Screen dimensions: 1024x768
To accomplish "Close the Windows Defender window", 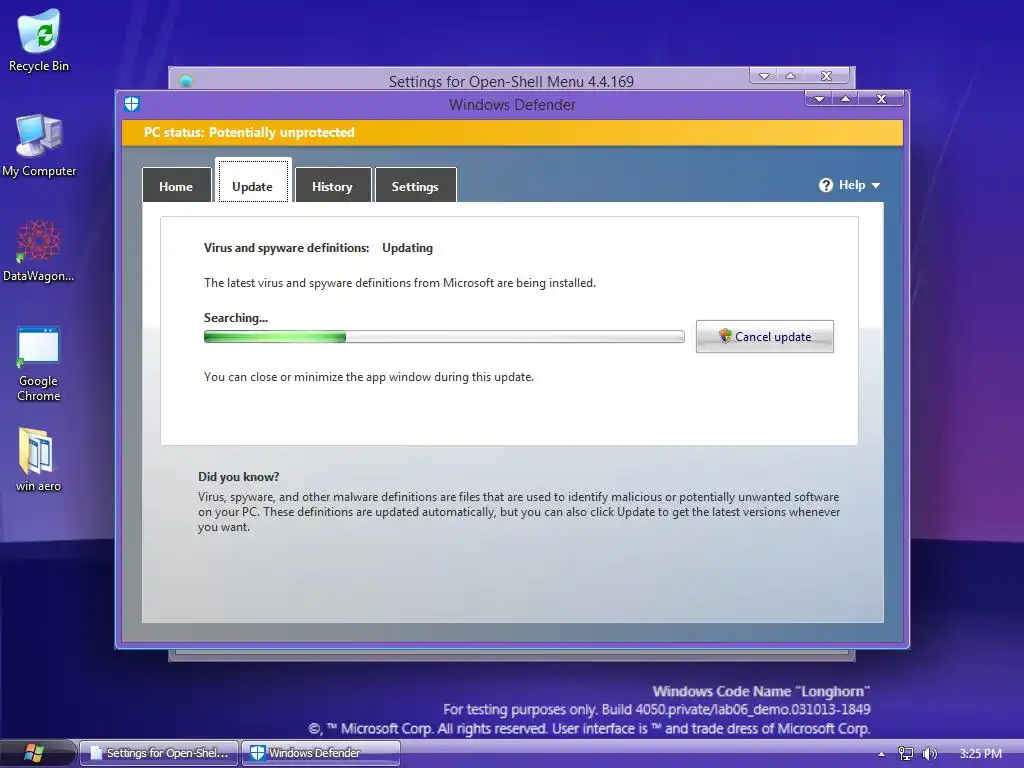I will pyautogui.click(x=881, y=99).
